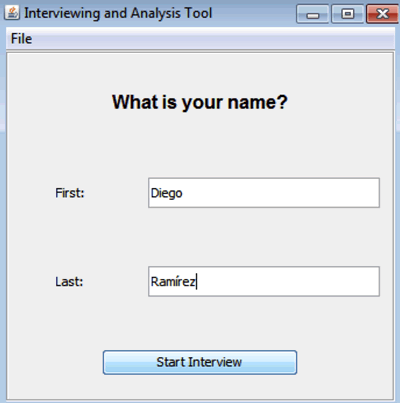Click the empty title bar space beside title
The image size is (400, 403).
click(x=254, y=13)
